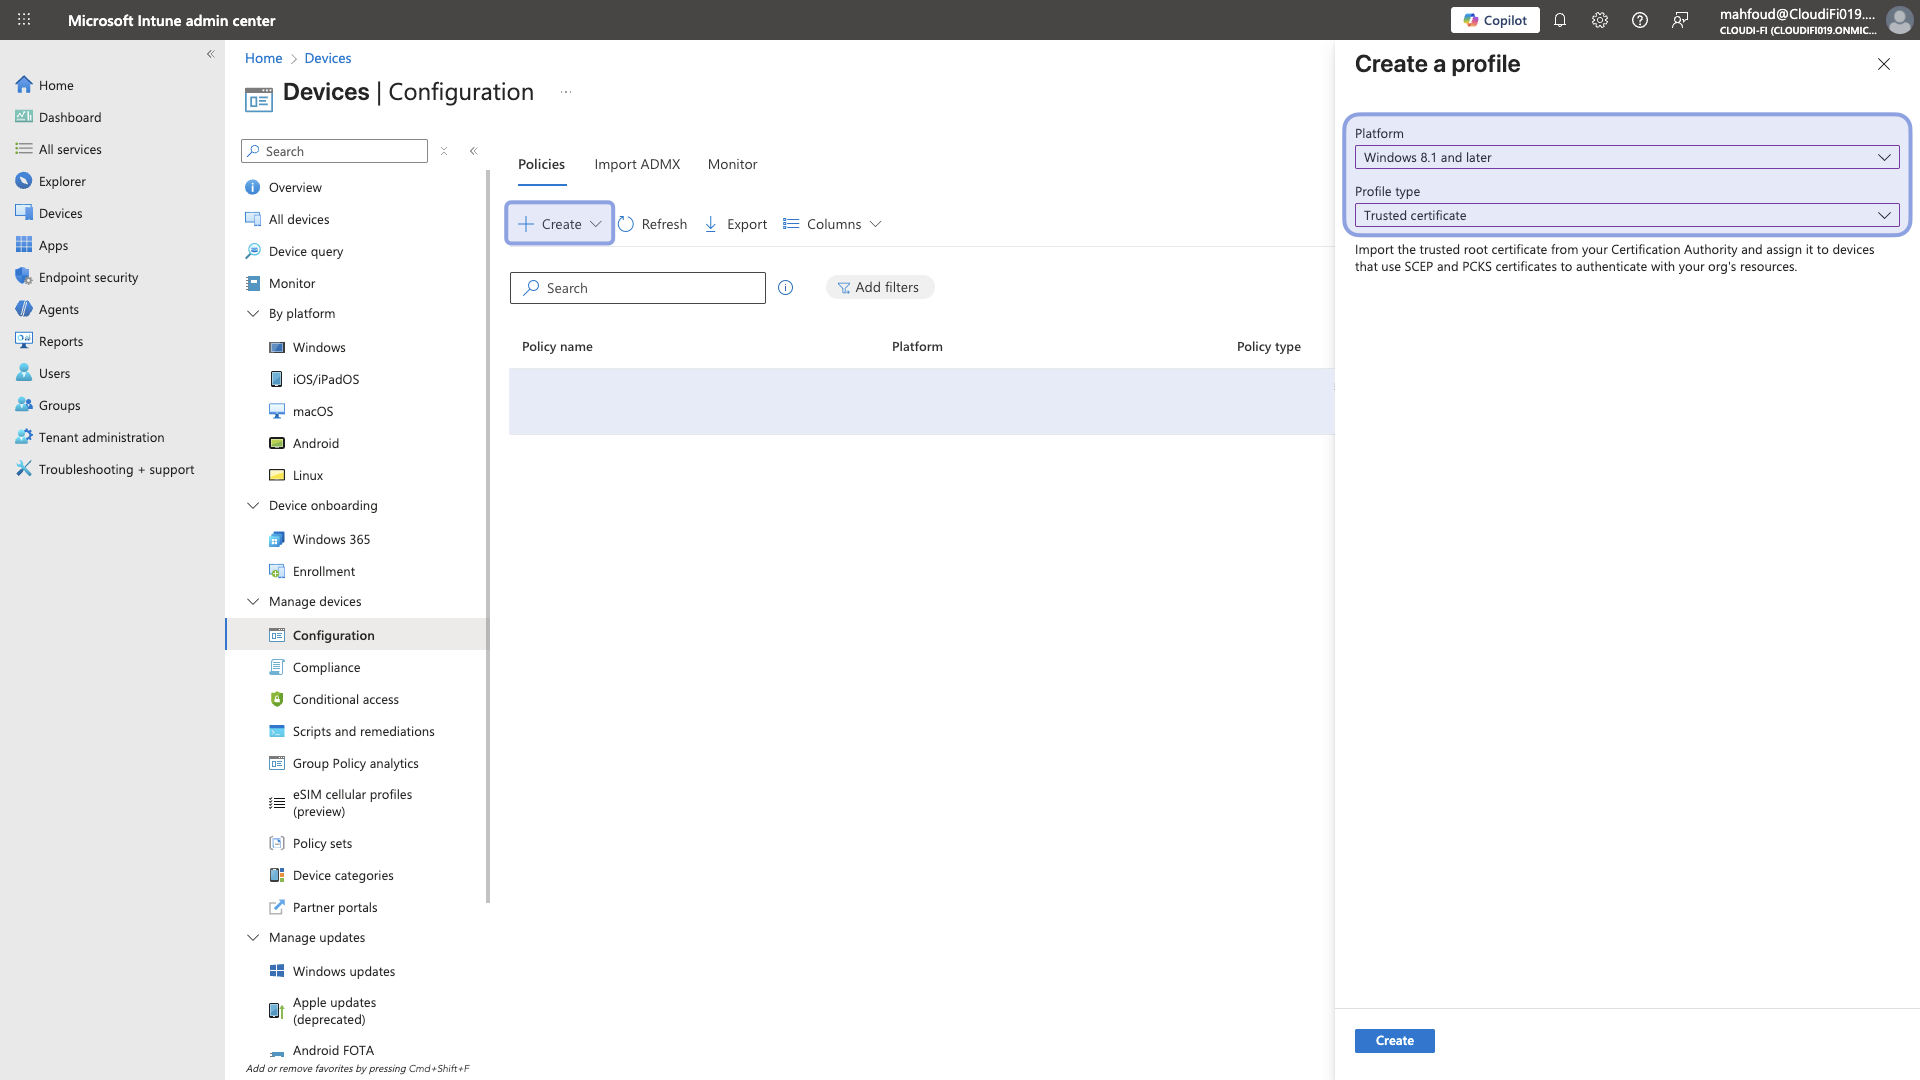Open the Profile type dropdown

click(1627, 215)
